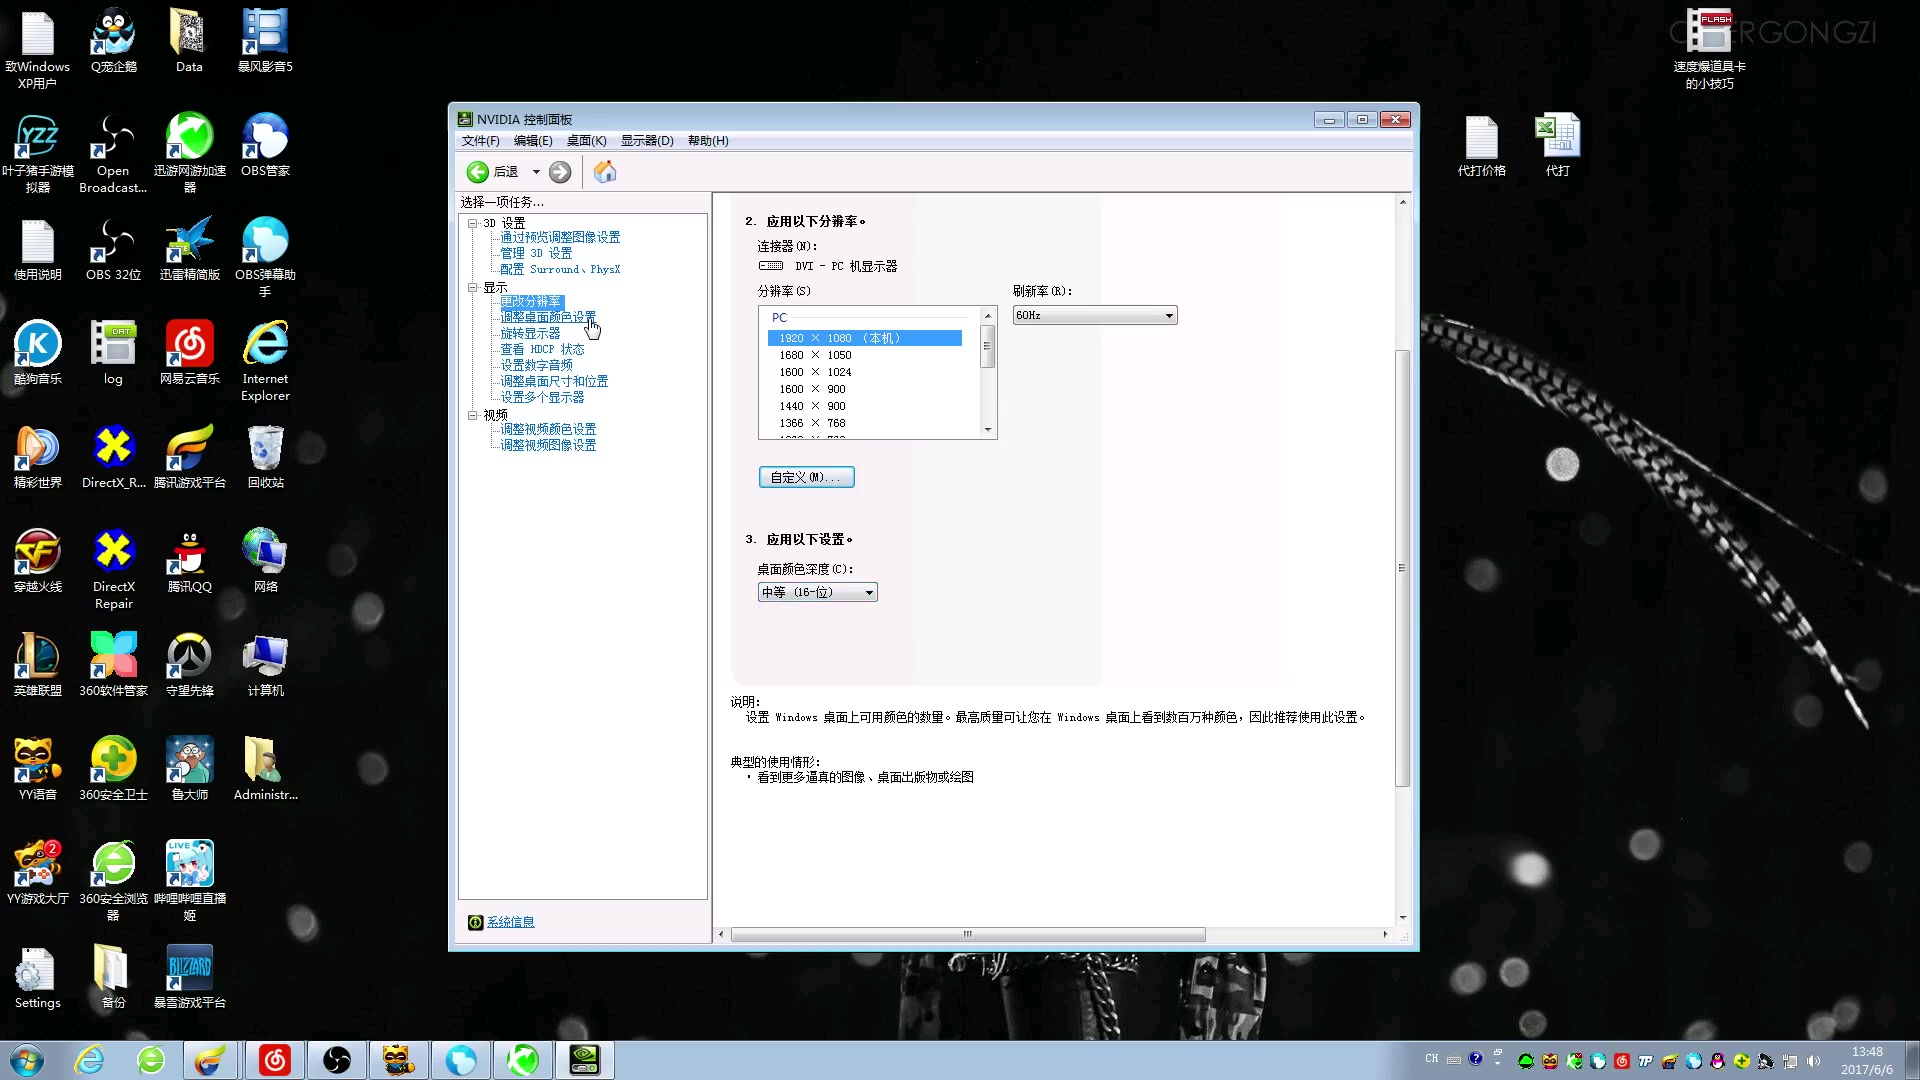Select 调整桌面尺寸和位置 in task tree
The image size is (1920, 1080).
[554, 381]
